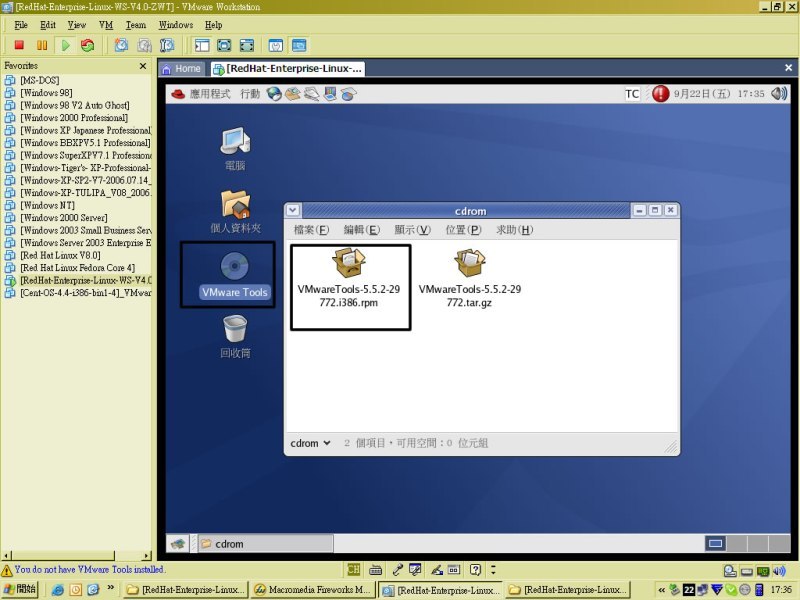Select the RedHat-Enterprise-Linux tab
800x600 pixels.
[x=288, y=68]
